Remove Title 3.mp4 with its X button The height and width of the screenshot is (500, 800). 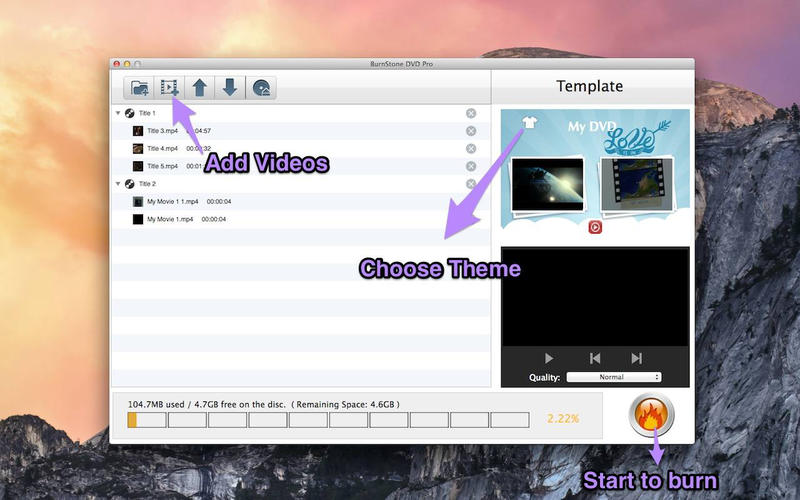(471, 131)
